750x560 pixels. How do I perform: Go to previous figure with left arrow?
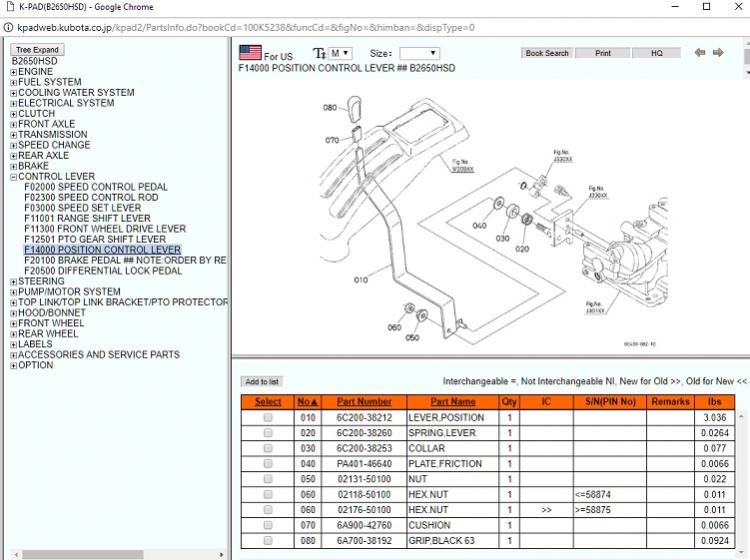700,53
